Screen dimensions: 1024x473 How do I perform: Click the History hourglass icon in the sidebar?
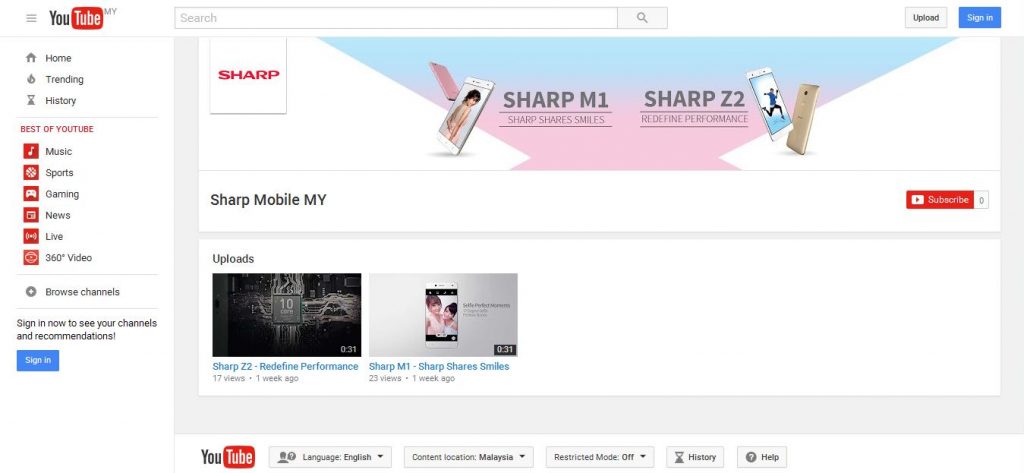pyautogui.click(x=31, y=101)
